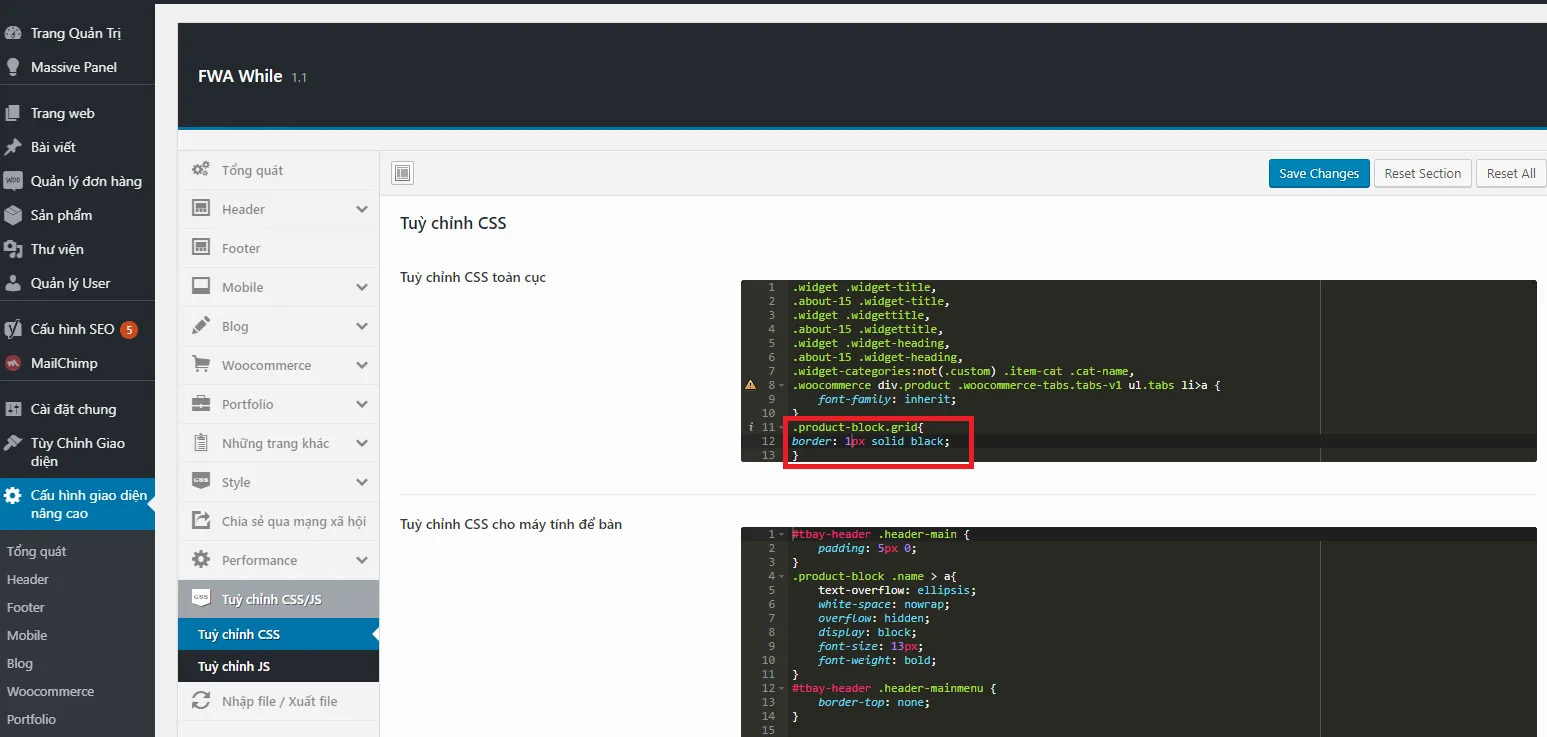Click the briefcase icon next to Portfolio
This screenshot has width=1547, height=737.
coord(201,404)
